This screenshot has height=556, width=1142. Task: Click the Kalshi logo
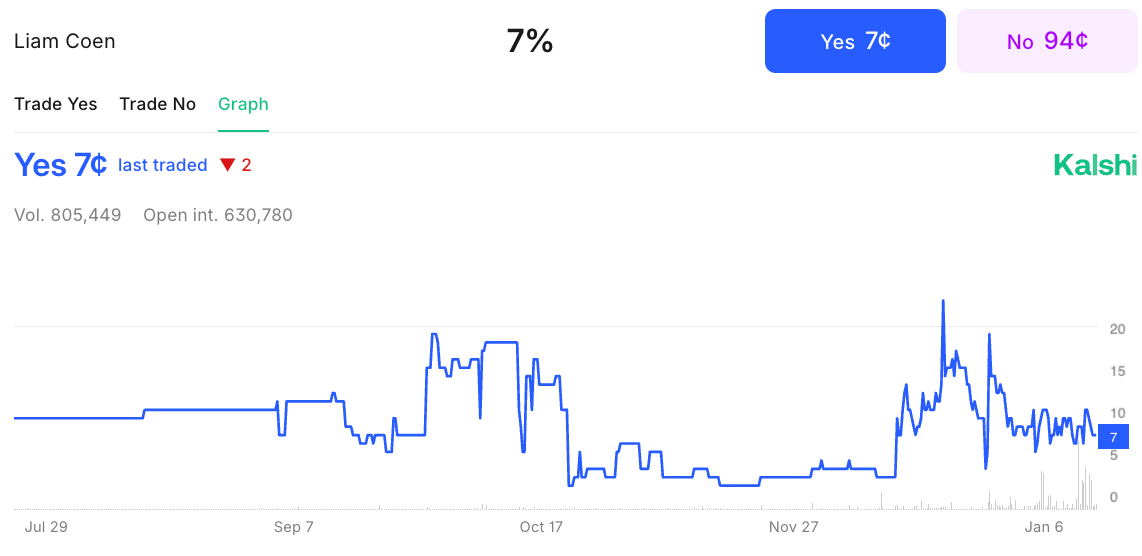point(1095,165)
